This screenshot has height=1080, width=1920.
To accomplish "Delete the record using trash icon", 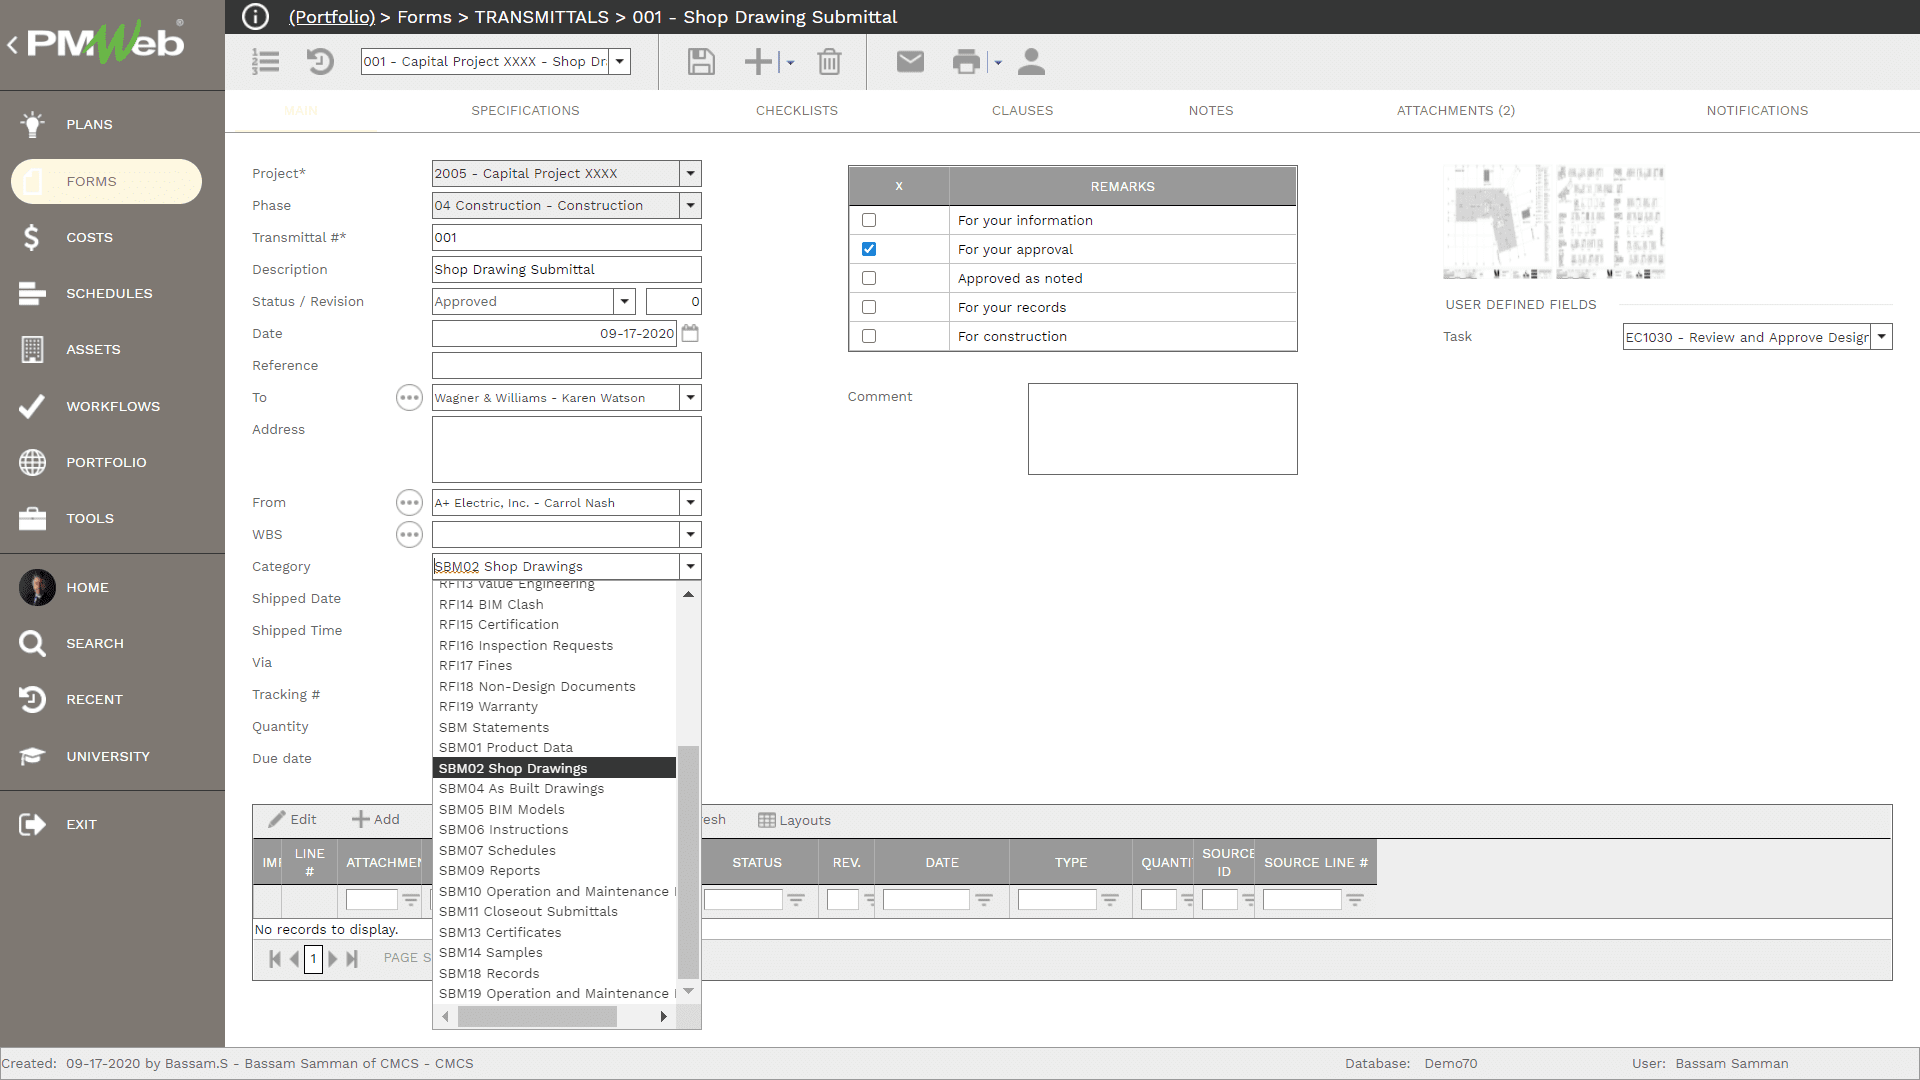I will coord(829,61).
